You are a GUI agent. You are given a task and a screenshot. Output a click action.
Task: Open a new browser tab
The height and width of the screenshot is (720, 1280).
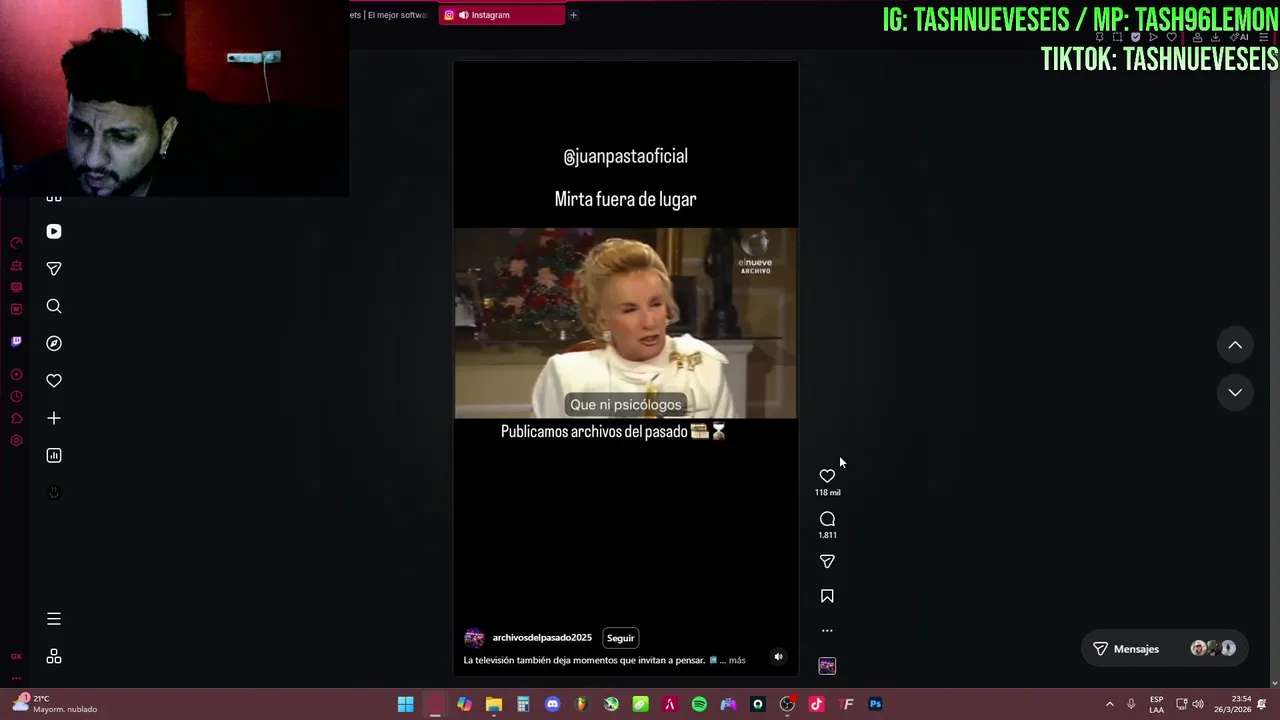[573, 15]
